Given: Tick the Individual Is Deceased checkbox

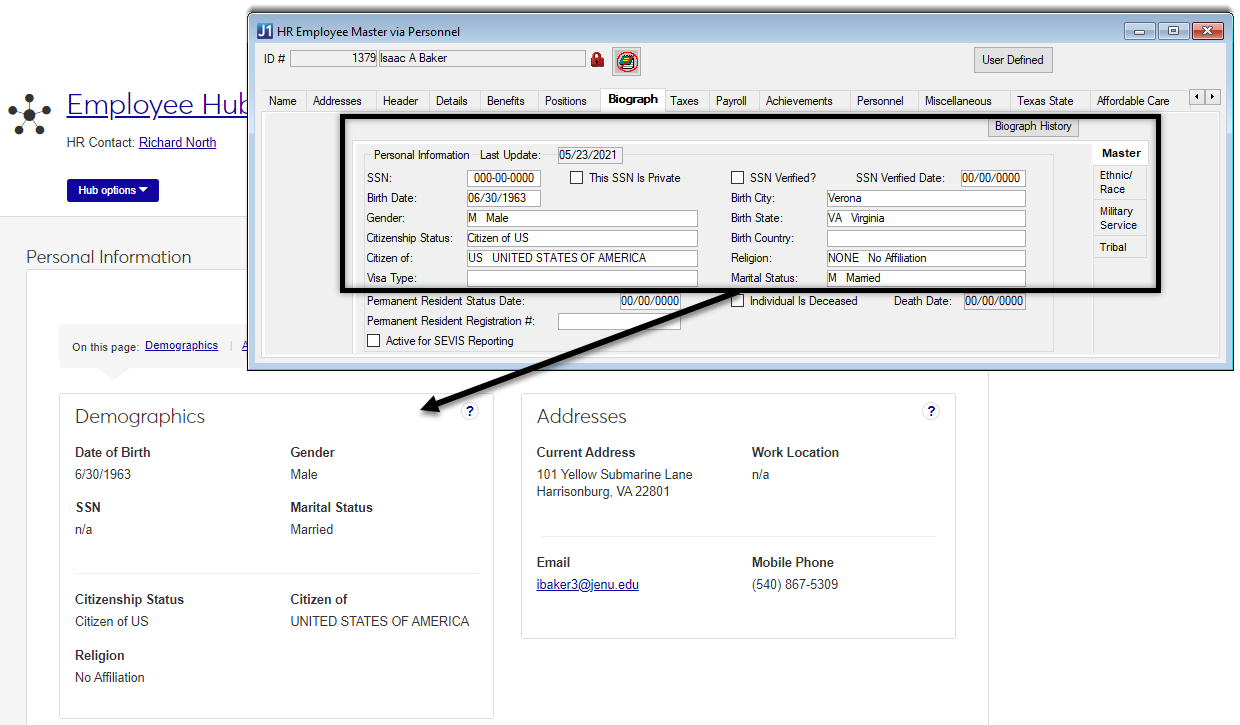Looking at the screenshot, I should [738, 301].
